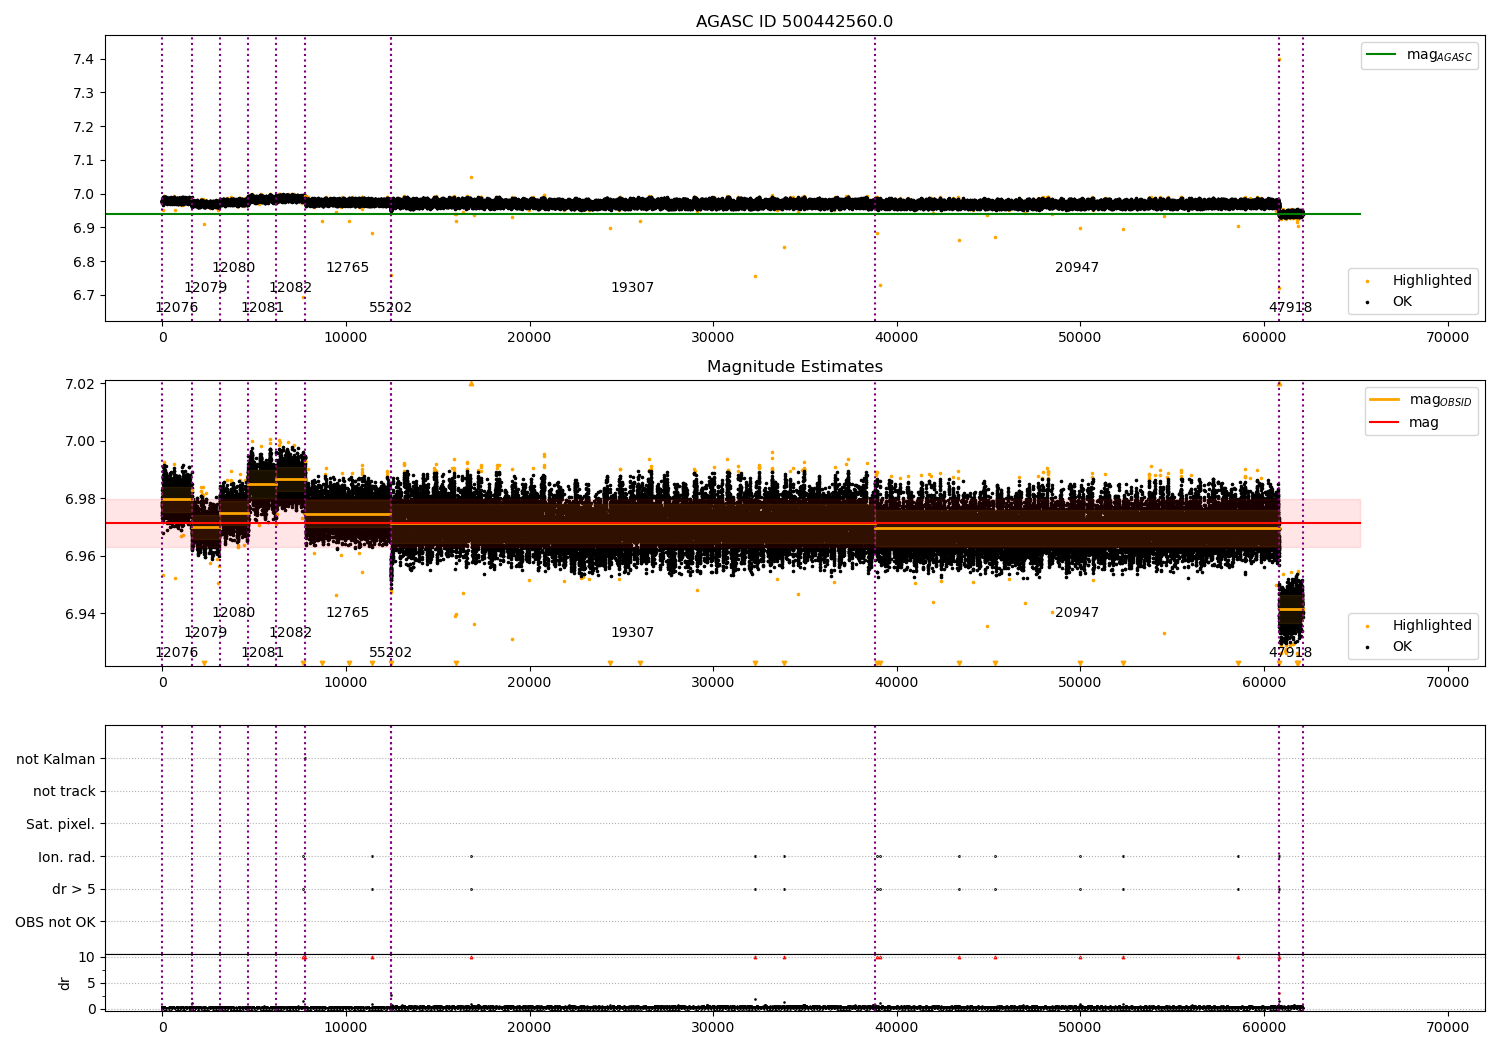Click OBSID label 12765 in top plot
1500x1050 pixels.
click(348, 268)
